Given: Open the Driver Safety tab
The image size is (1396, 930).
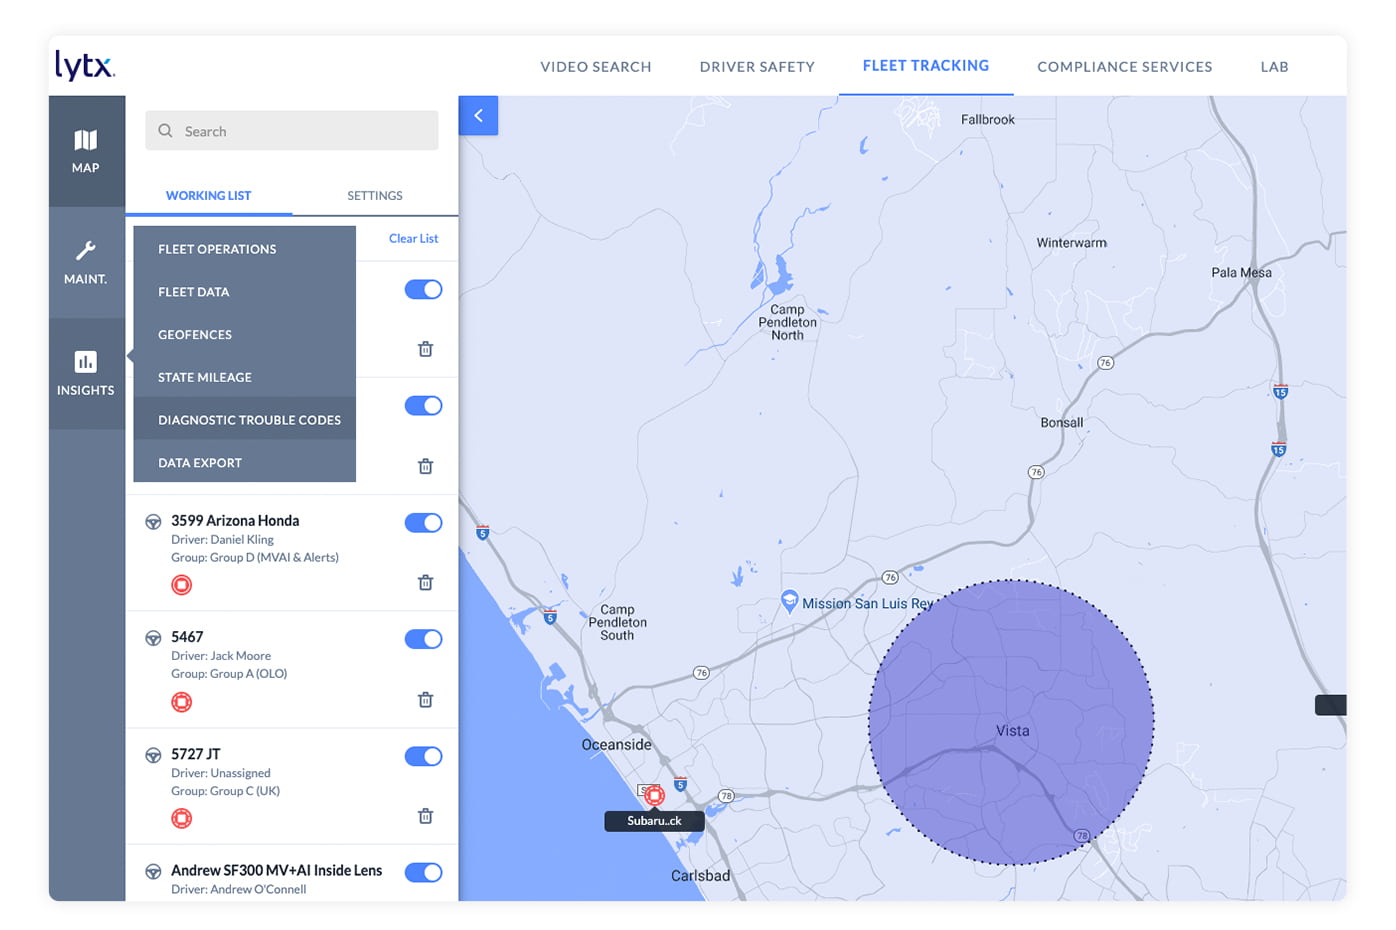Looking at the screenshot, I should click(x=757, y=66).
